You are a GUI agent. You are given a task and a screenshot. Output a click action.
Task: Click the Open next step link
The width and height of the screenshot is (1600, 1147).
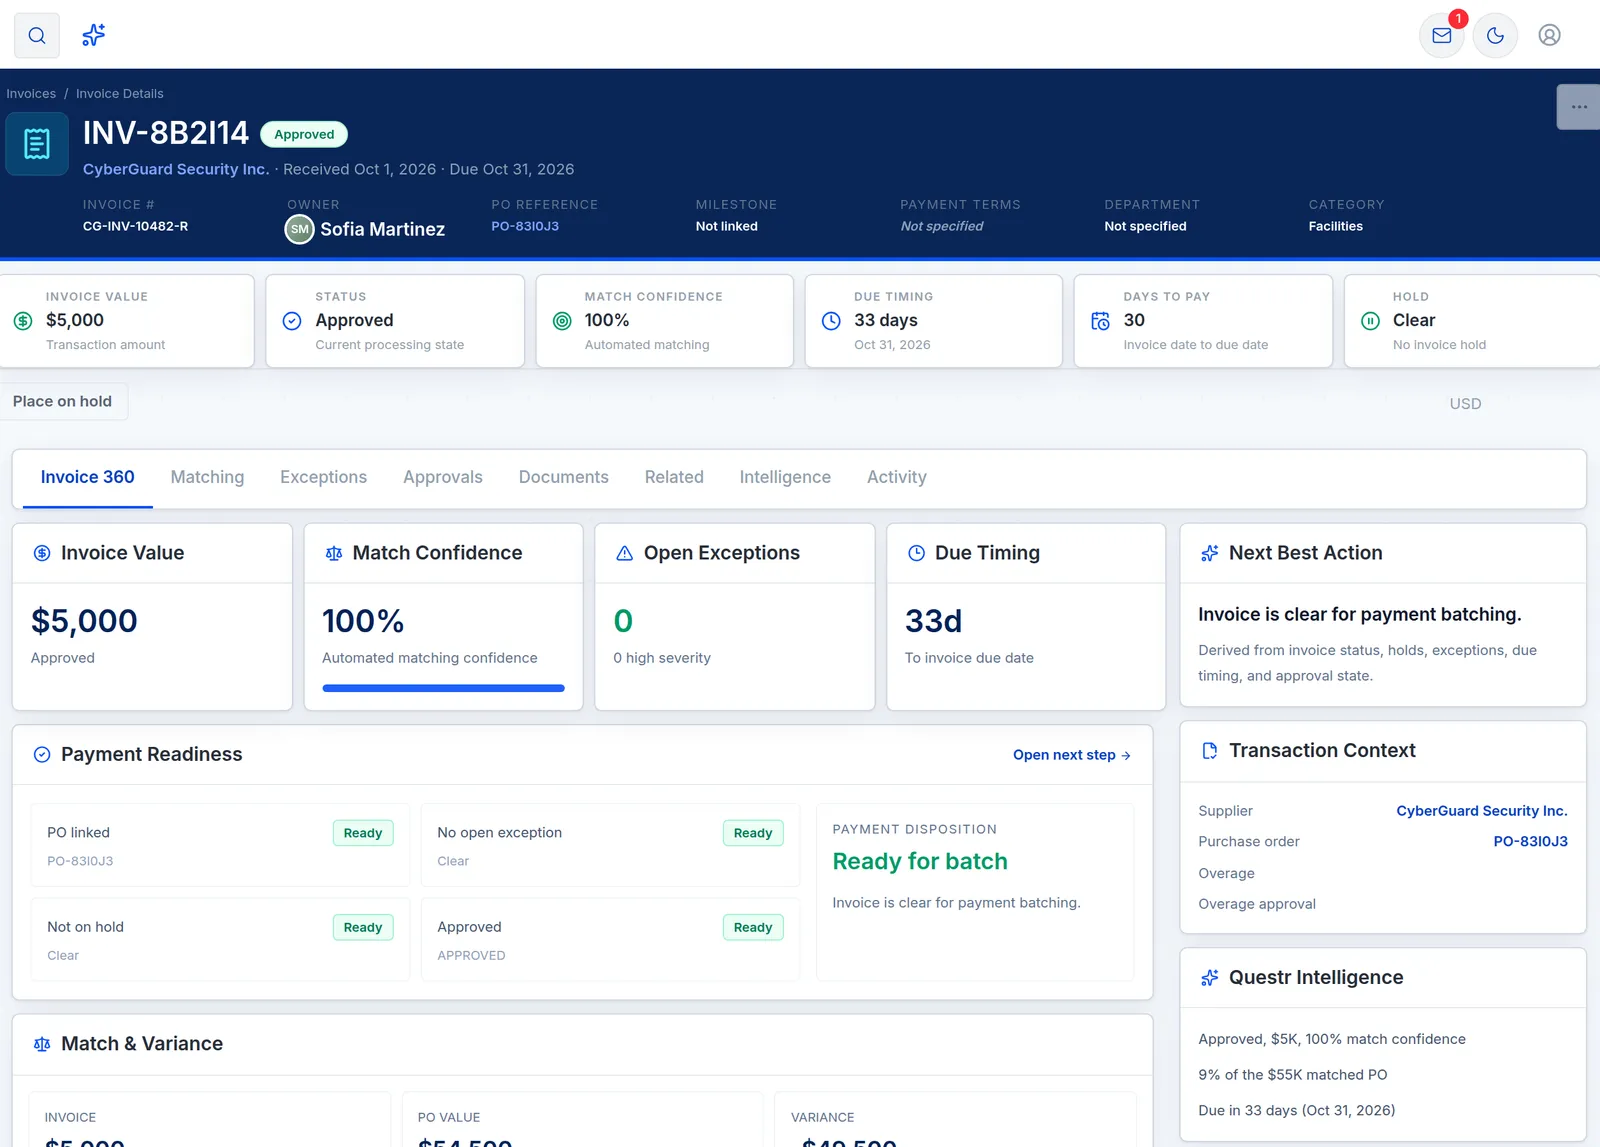click(1072, 755)
